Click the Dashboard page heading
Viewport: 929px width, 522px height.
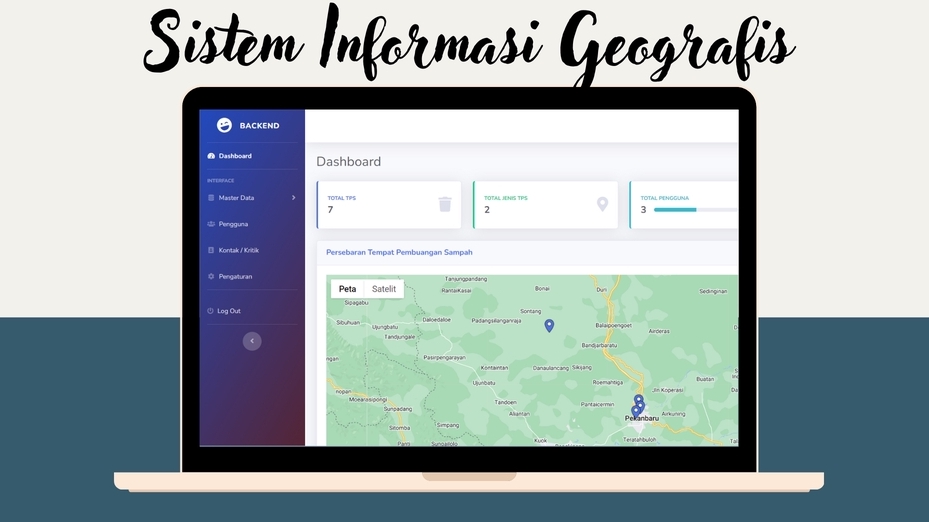point(348,161)
